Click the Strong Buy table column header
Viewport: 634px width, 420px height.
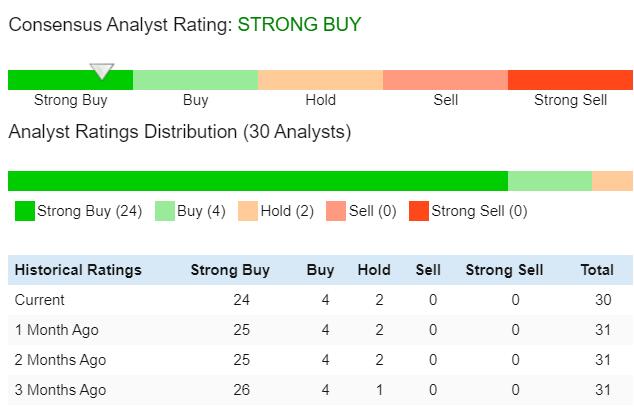[230, 270]
